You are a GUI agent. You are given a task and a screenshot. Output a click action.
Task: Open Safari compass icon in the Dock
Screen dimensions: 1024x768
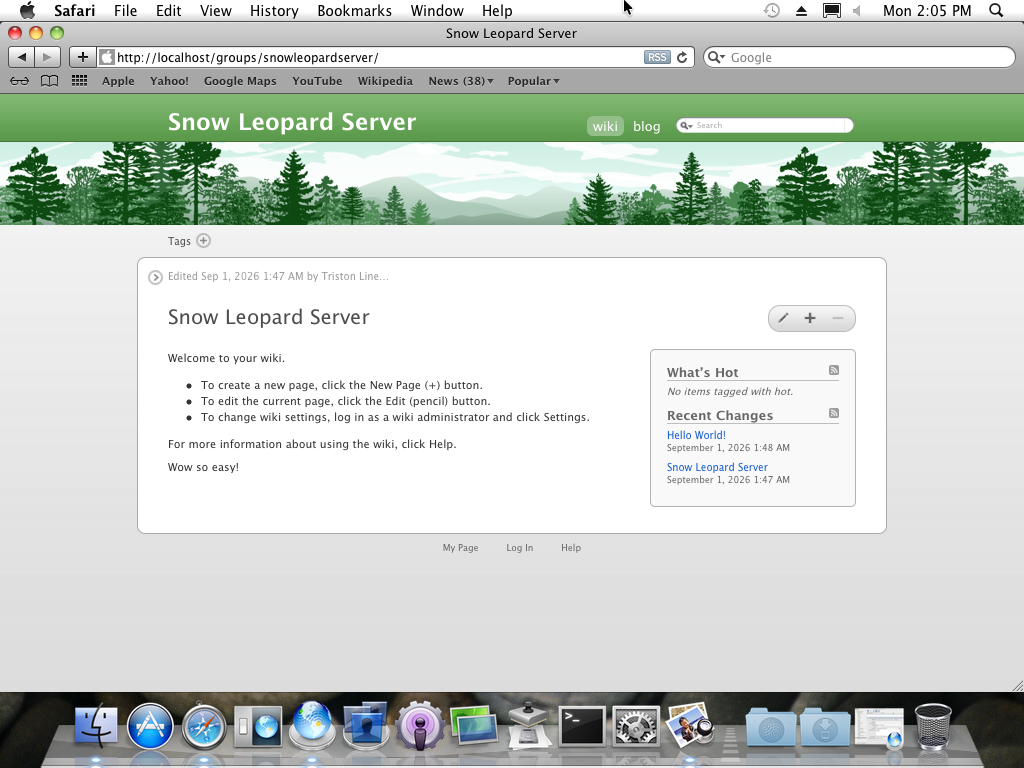point(204,726)
